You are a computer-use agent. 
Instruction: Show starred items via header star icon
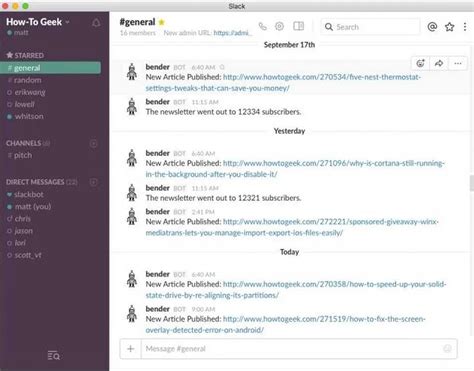tap(449, 27)
